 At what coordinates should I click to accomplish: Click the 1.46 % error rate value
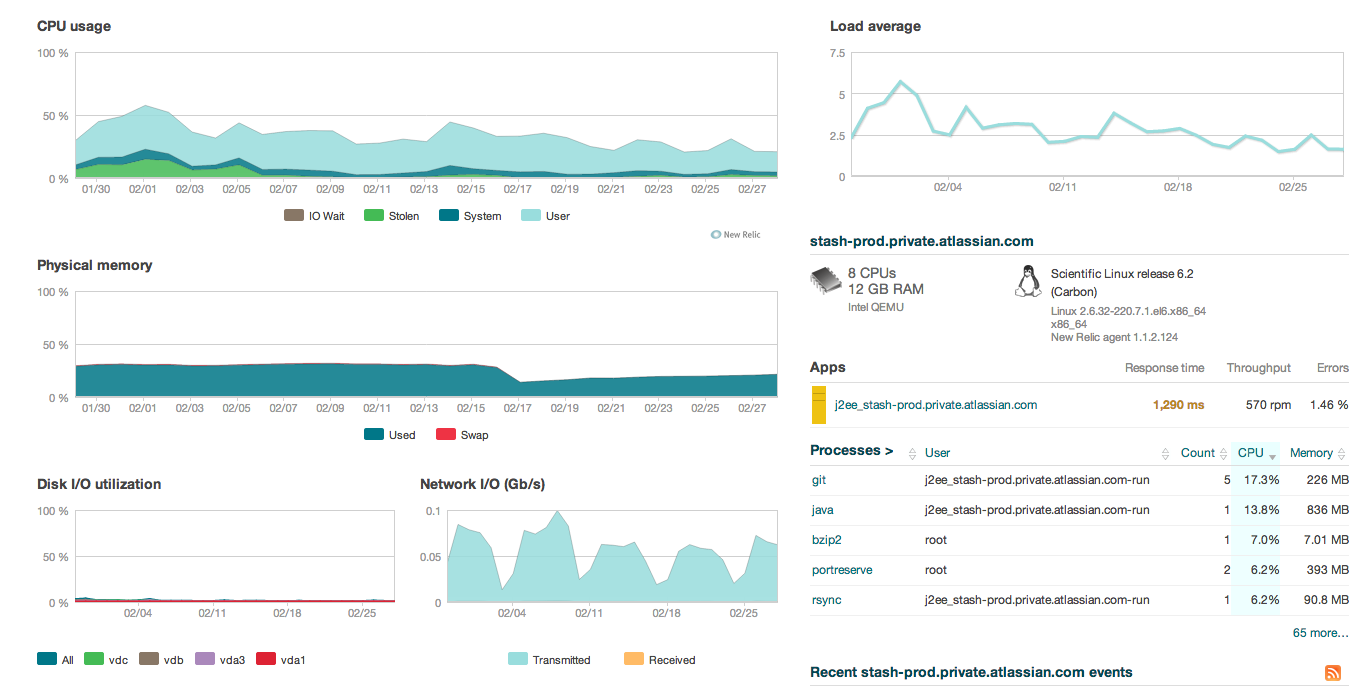[1329, 405]
